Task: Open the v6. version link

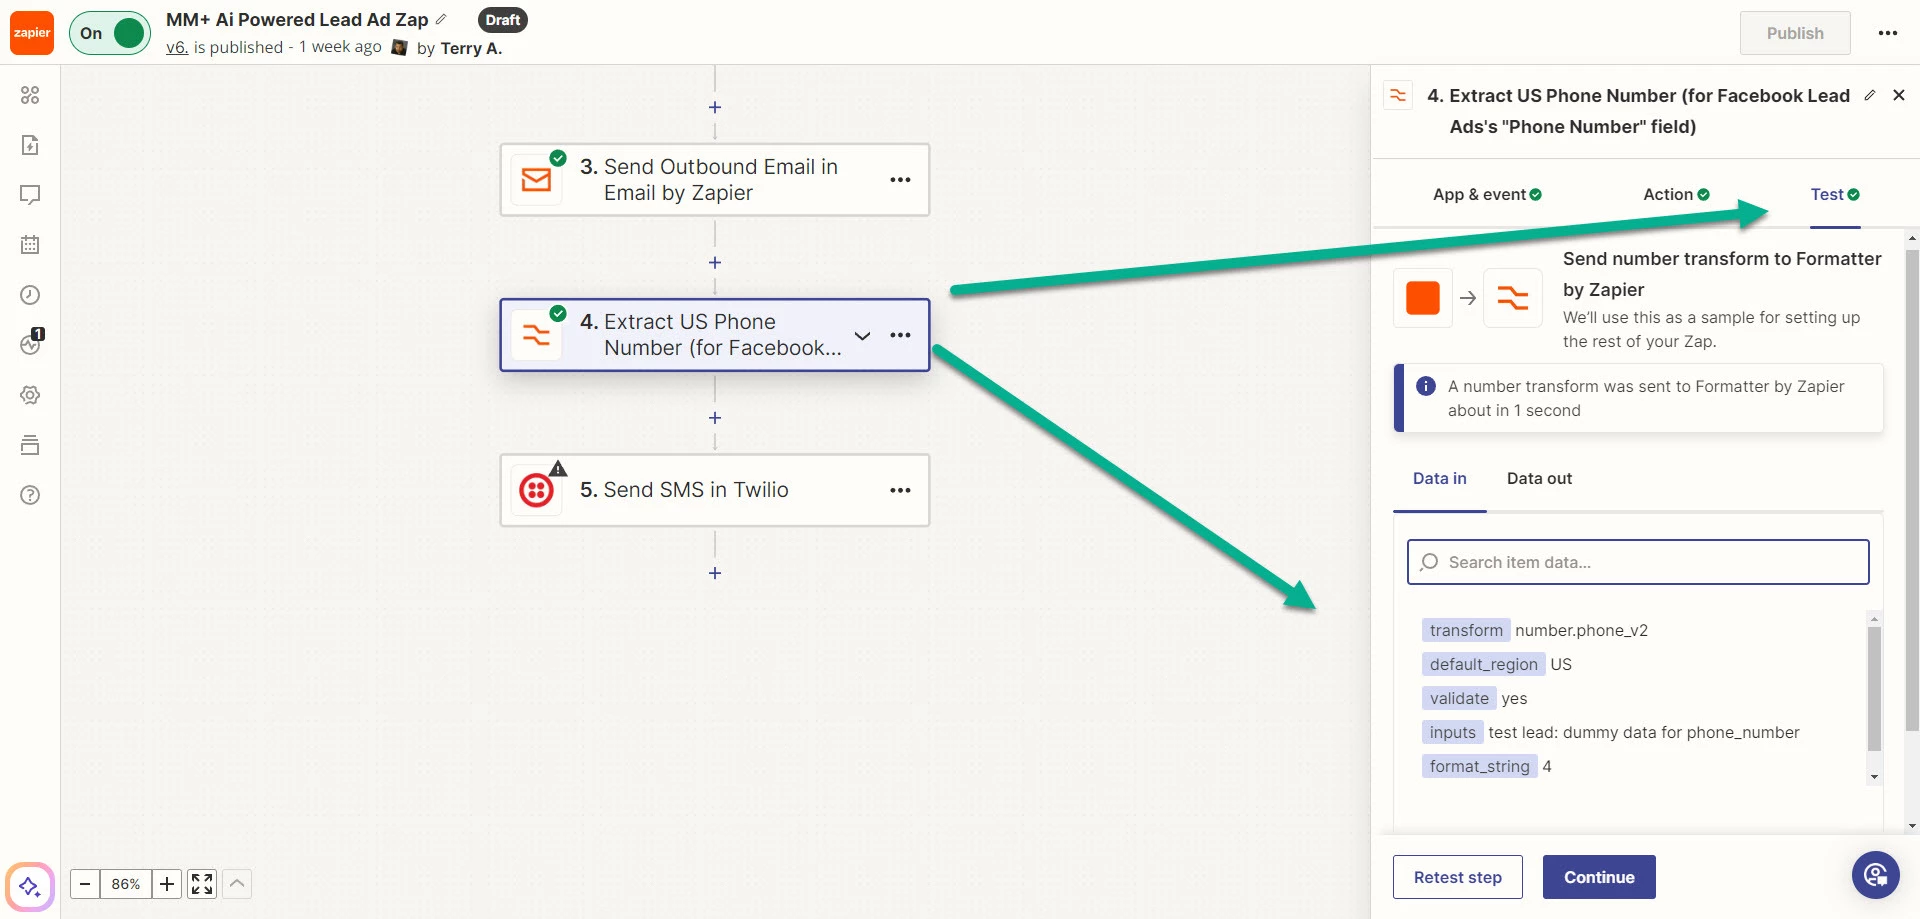Action: pyautogui.click(x=177, y=47)
